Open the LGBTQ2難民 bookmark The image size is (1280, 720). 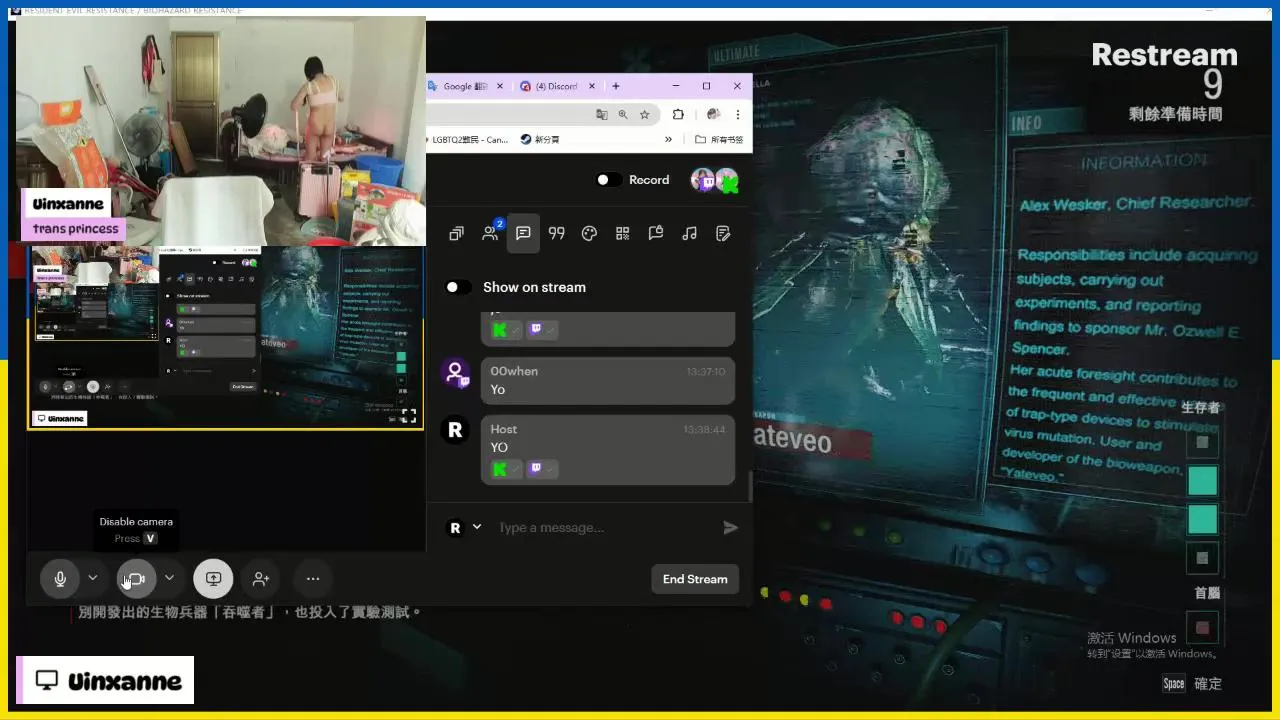469,140
